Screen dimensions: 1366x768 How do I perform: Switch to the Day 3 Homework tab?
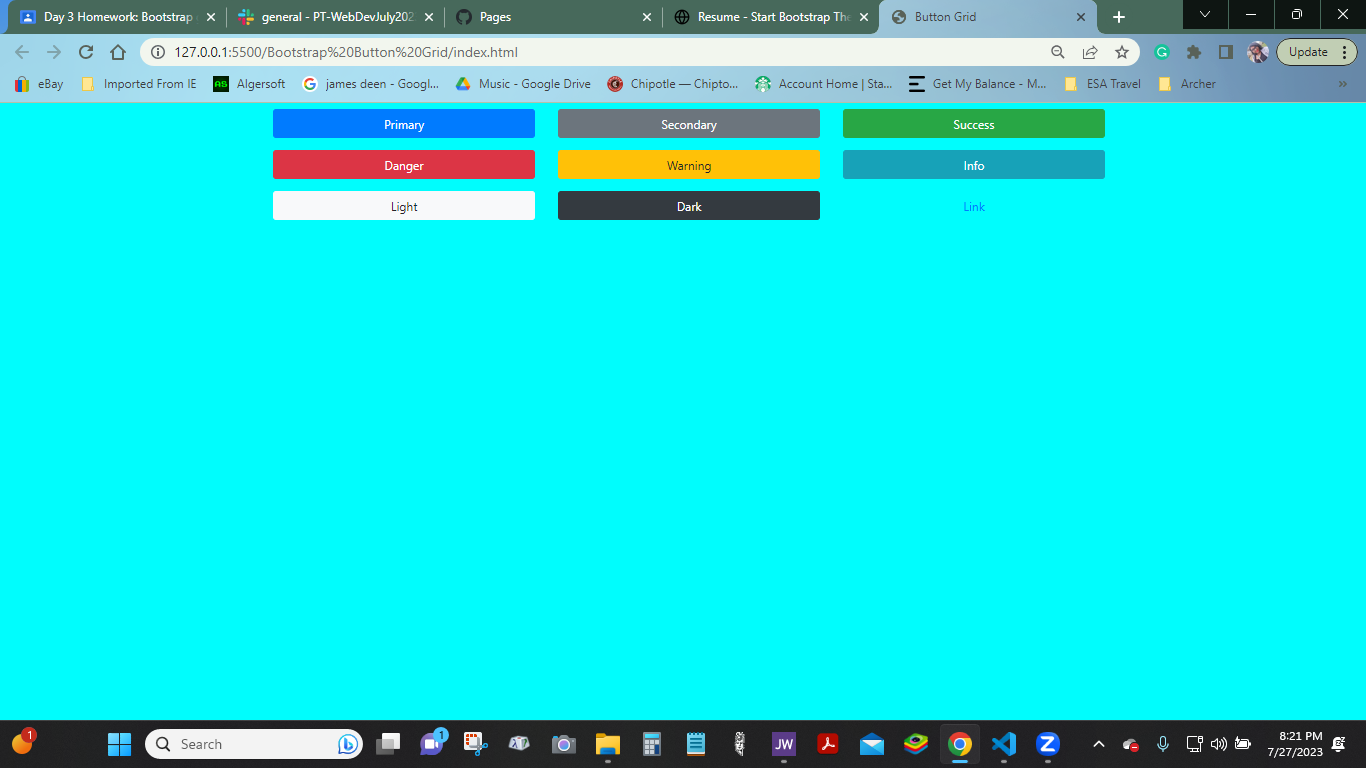117,17
